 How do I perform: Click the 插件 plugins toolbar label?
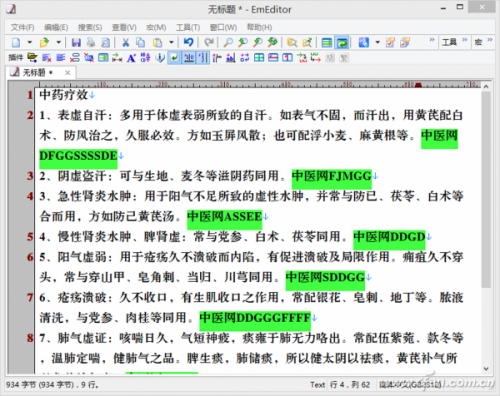[16, 58]
